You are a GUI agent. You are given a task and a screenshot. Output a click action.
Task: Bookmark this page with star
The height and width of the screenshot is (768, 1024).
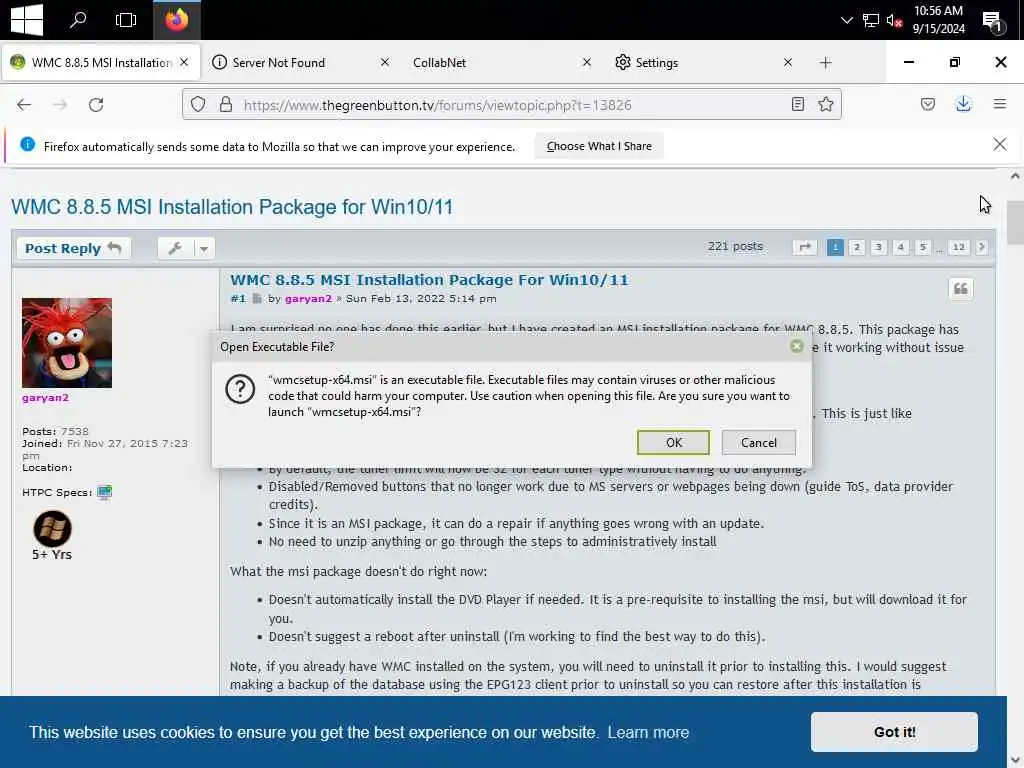click(x=825, y=104)
